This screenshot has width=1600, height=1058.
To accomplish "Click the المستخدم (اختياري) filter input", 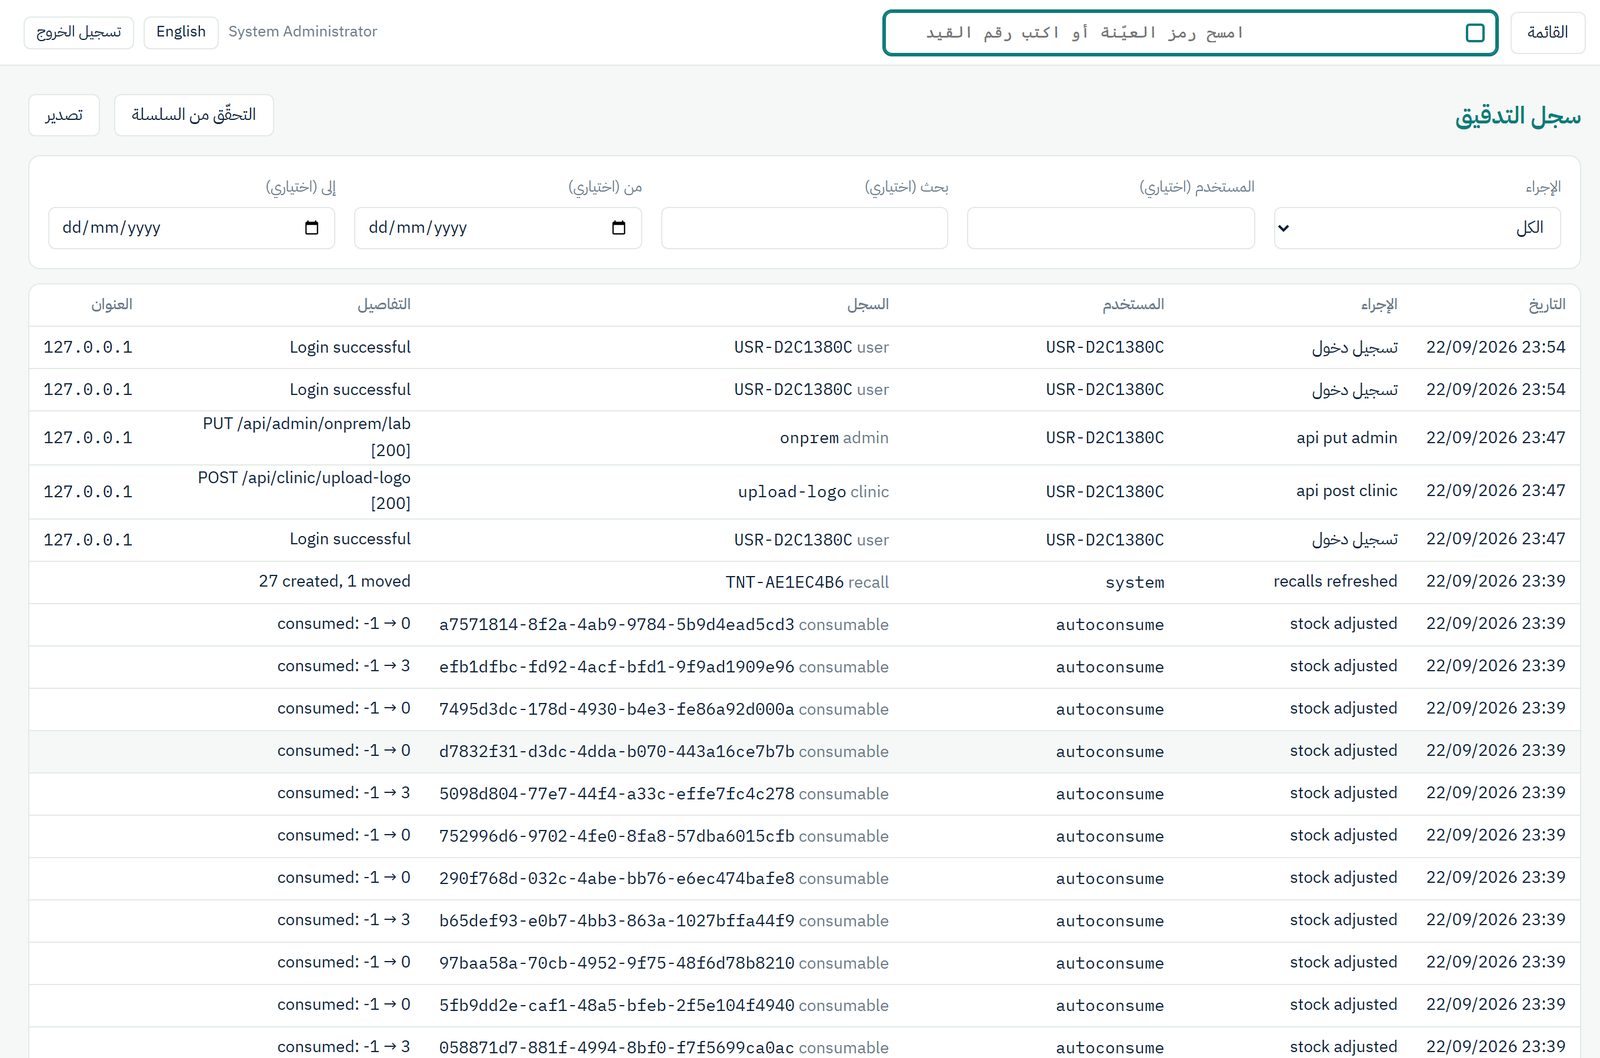I will pos(1111,228).
